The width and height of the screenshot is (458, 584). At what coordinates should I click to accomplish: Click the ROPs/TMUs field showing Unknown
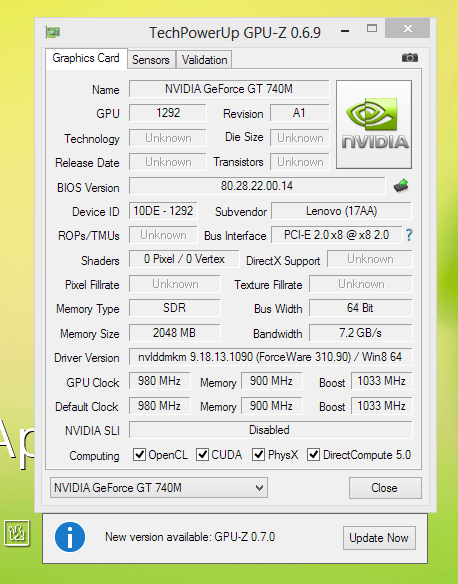pyautogui.click(x=163, y=235)
